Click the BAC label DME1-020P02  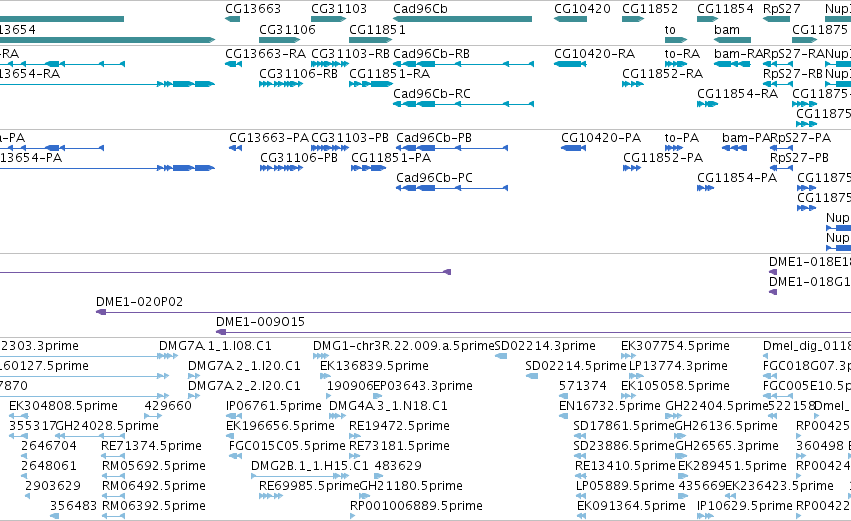tap(139, 302)
